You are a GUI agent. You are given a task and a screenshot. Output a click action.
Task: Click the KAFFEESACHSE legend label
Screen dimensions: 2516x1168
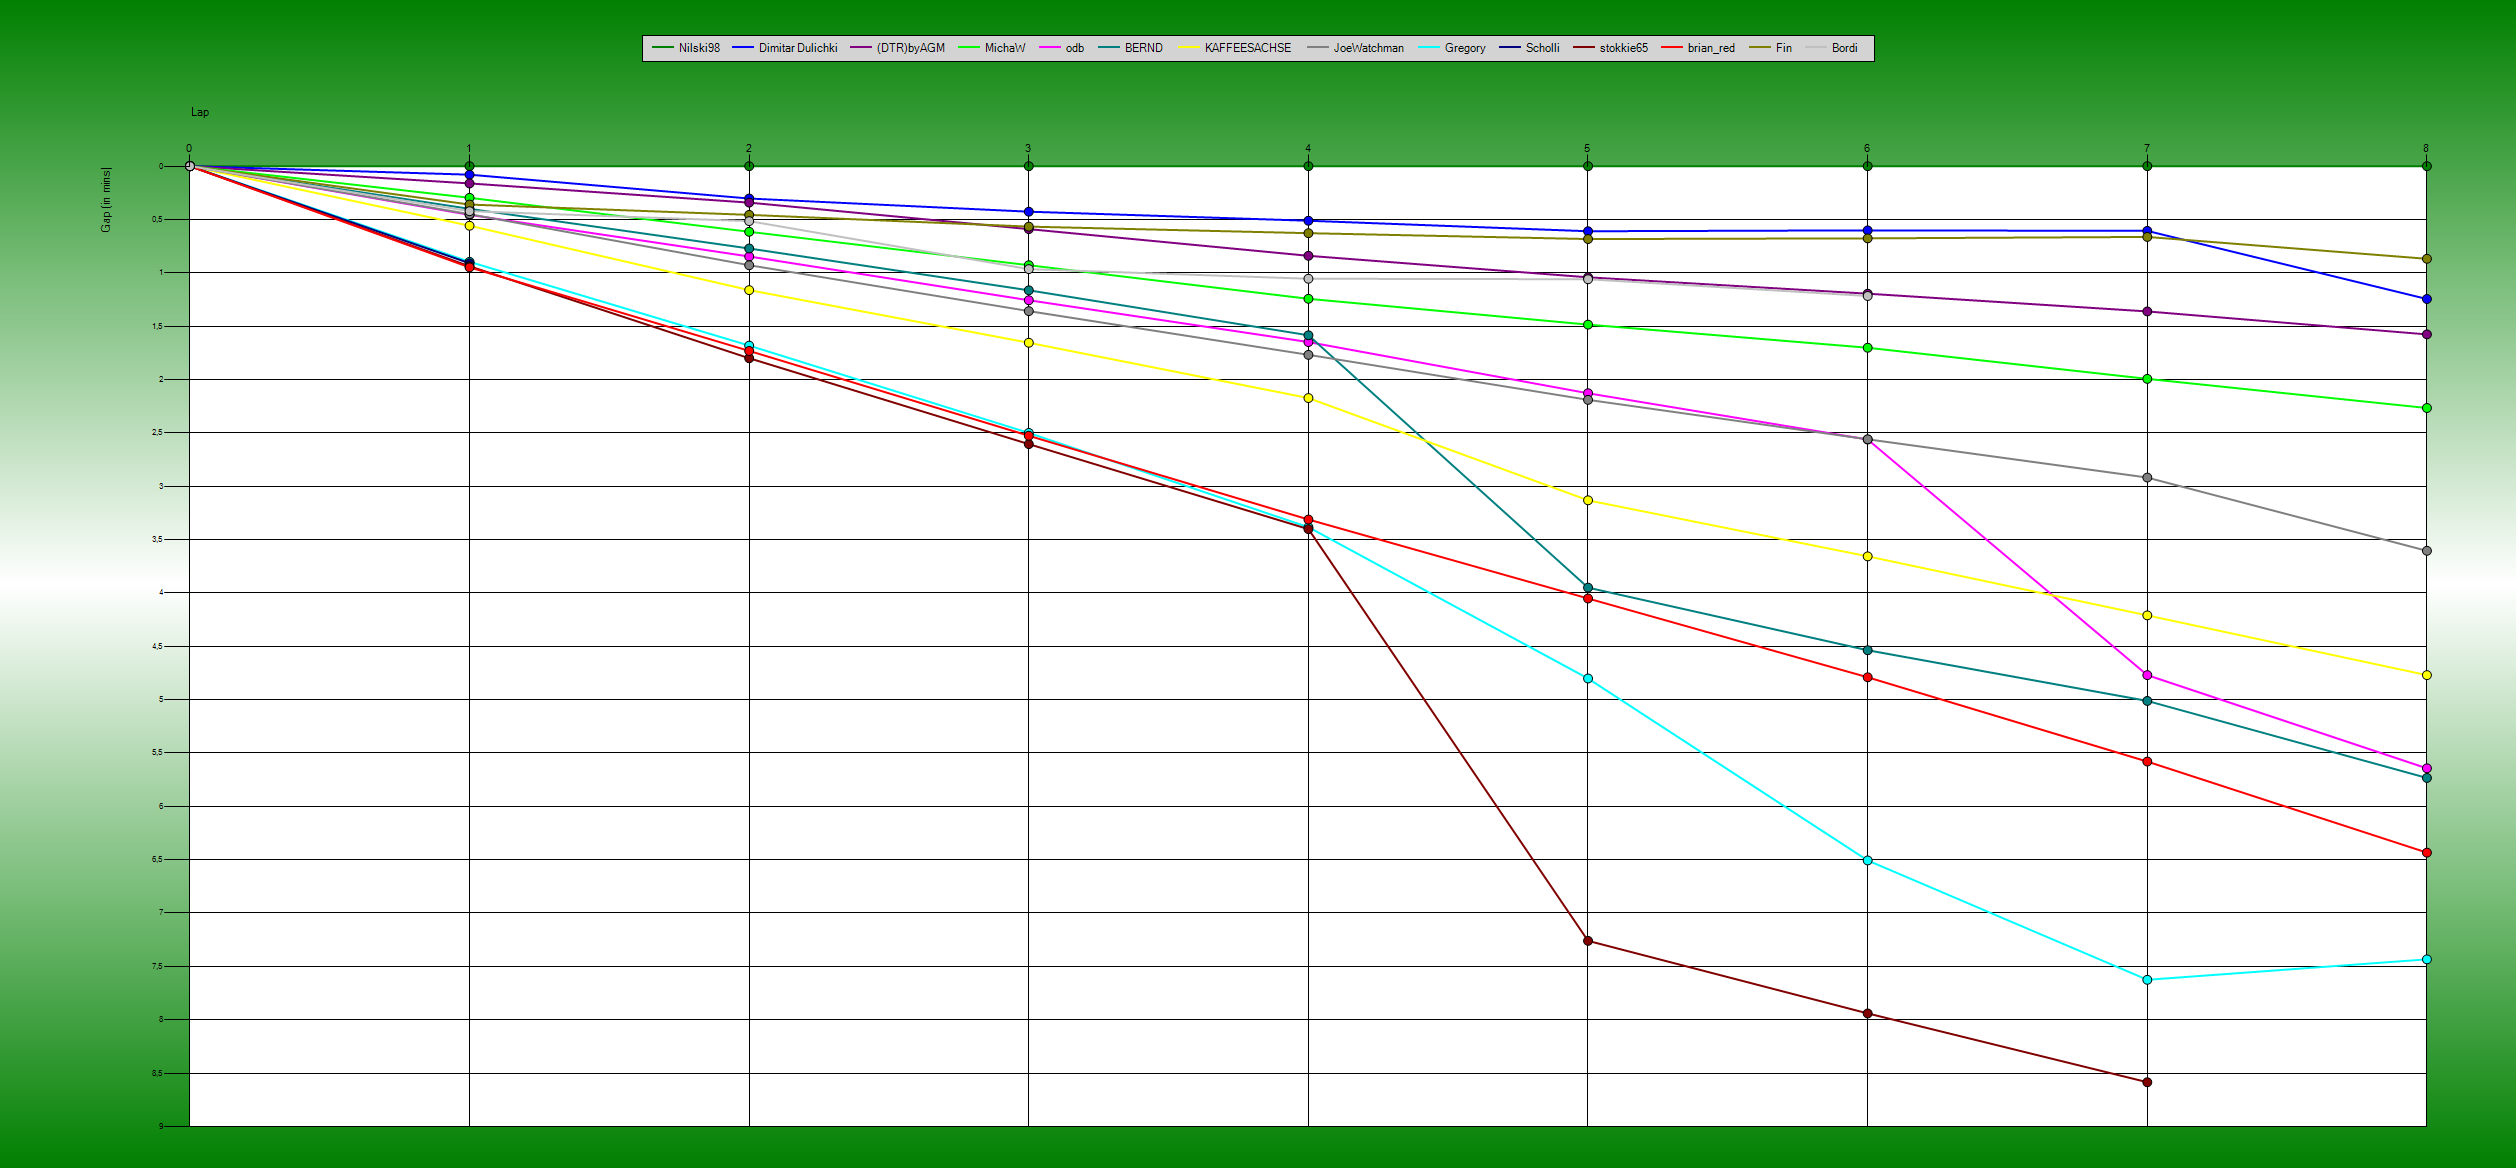pyautogui.click(x=1246, y=47)
